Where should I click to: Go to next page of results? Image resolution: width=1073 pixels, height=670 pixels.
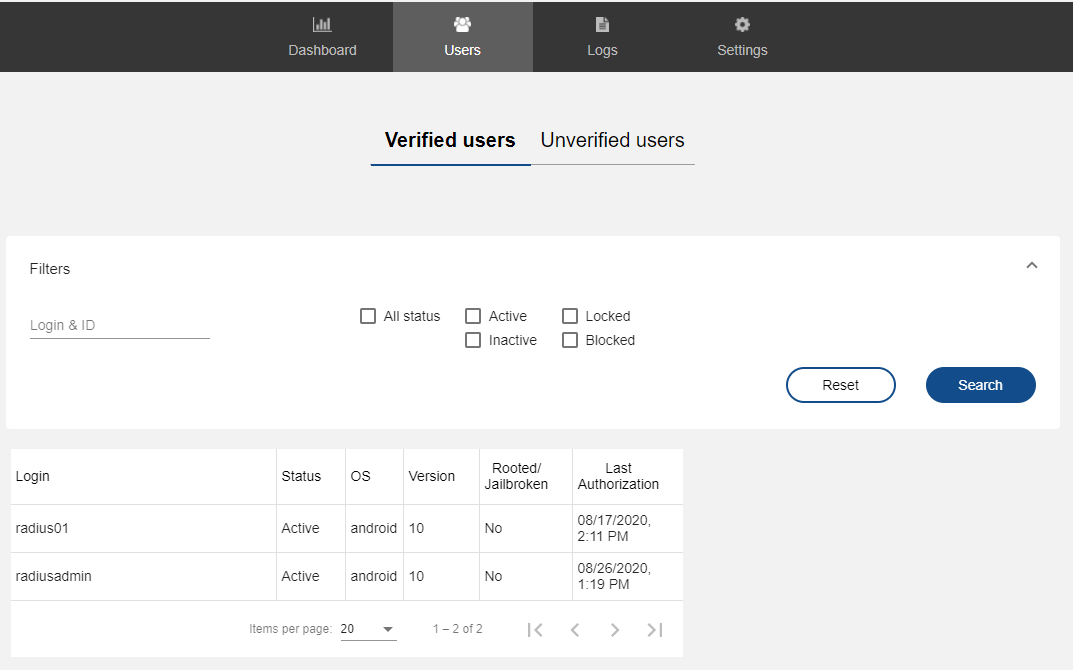pos(615,629)
